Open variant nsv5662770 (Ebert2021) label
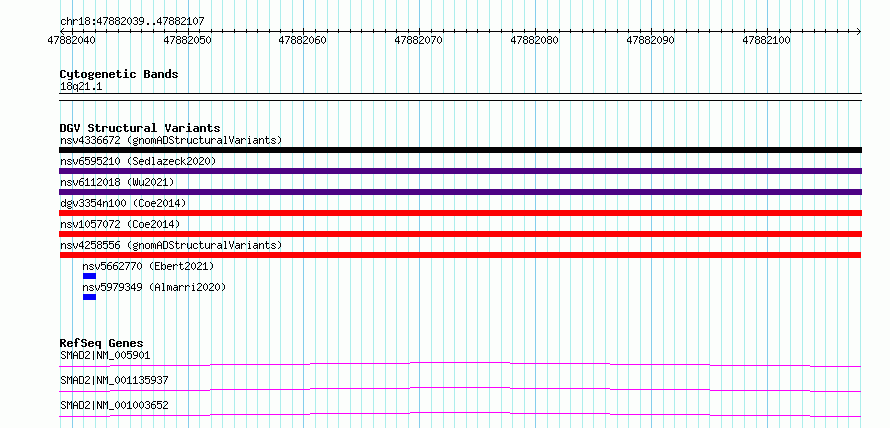The image size is (890, 428). pos(149,266)
